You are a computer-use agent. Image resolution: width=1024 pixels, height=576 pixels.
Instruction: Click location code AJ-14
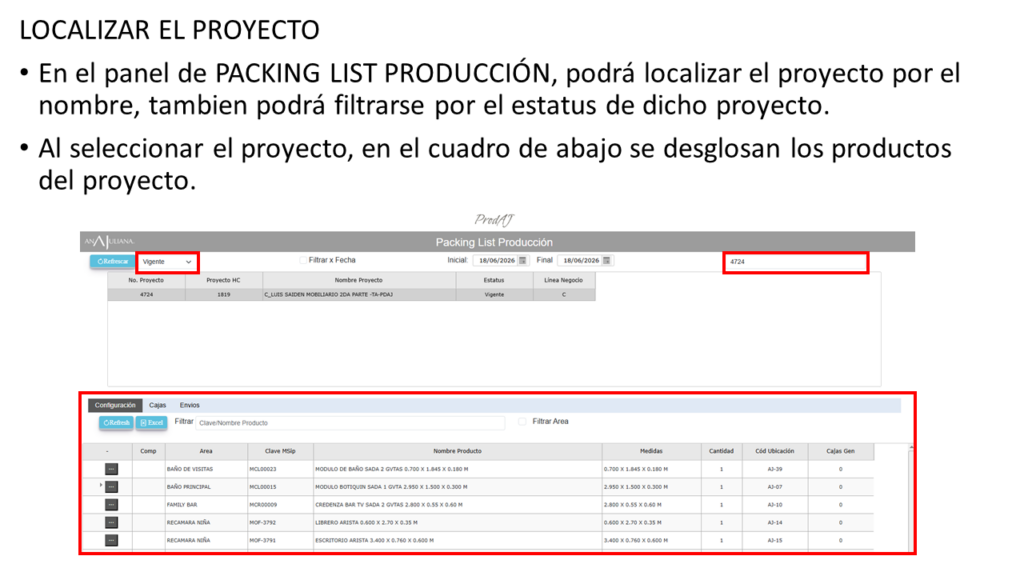pyautogui.click(x=775, y=522)
